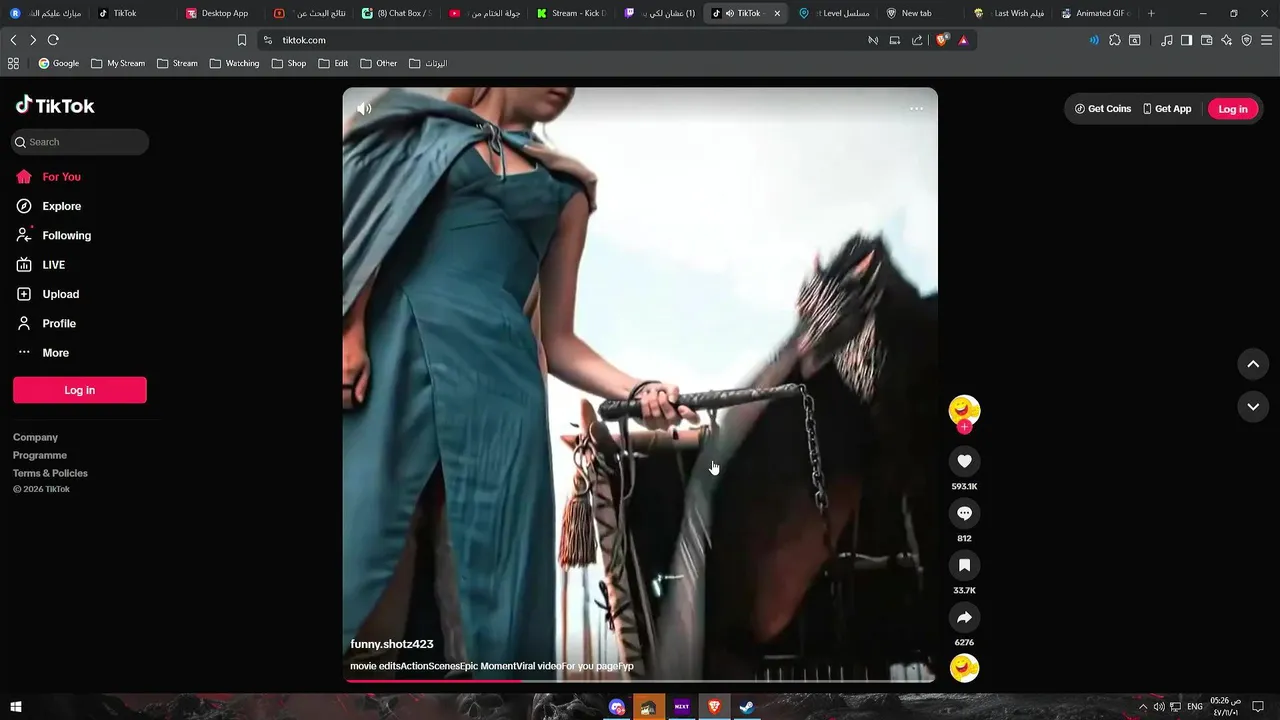Open the Other bookmarks folder

point(378,63)
